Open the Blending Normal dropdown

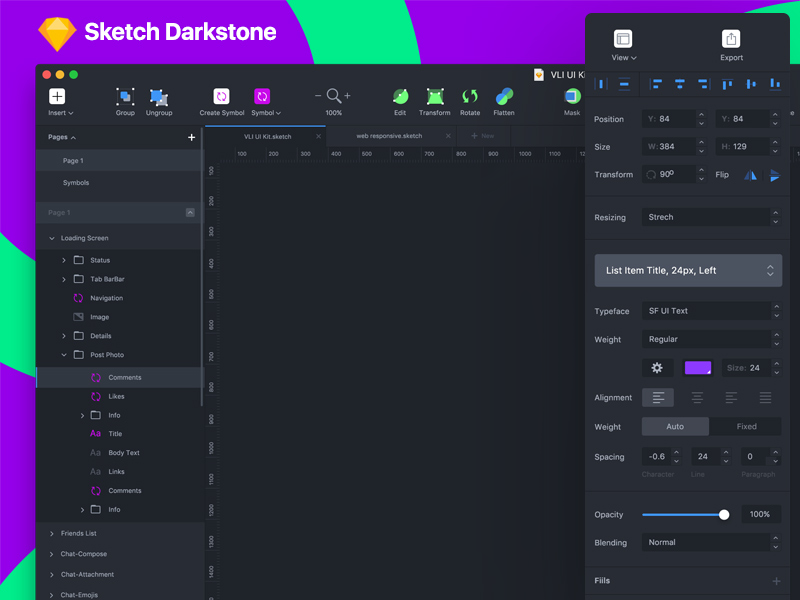(710, 543)
